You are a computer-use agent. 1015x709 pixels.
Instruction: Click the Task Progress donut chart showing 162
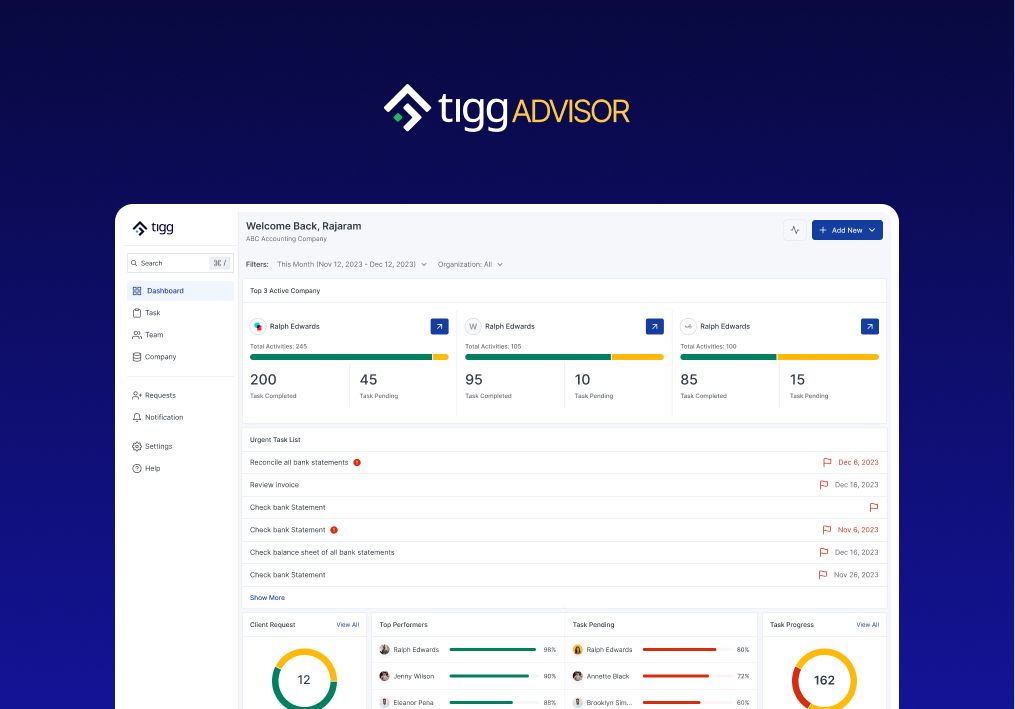click(x=824, y=679)
